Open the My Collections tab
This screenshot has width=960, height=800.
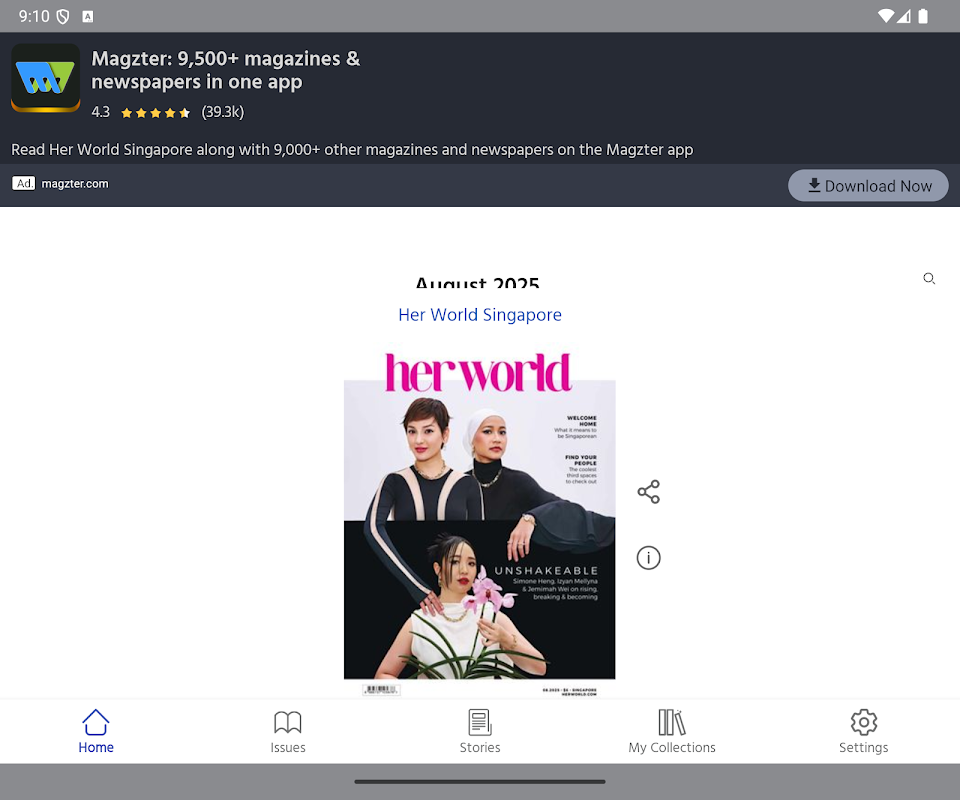pyautogui.click(x=672, y=731)
